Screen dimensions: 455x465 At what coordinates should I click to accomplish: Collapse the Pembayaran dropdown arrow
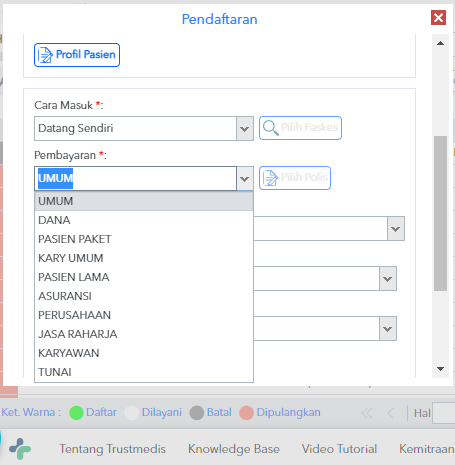[245, 179]
